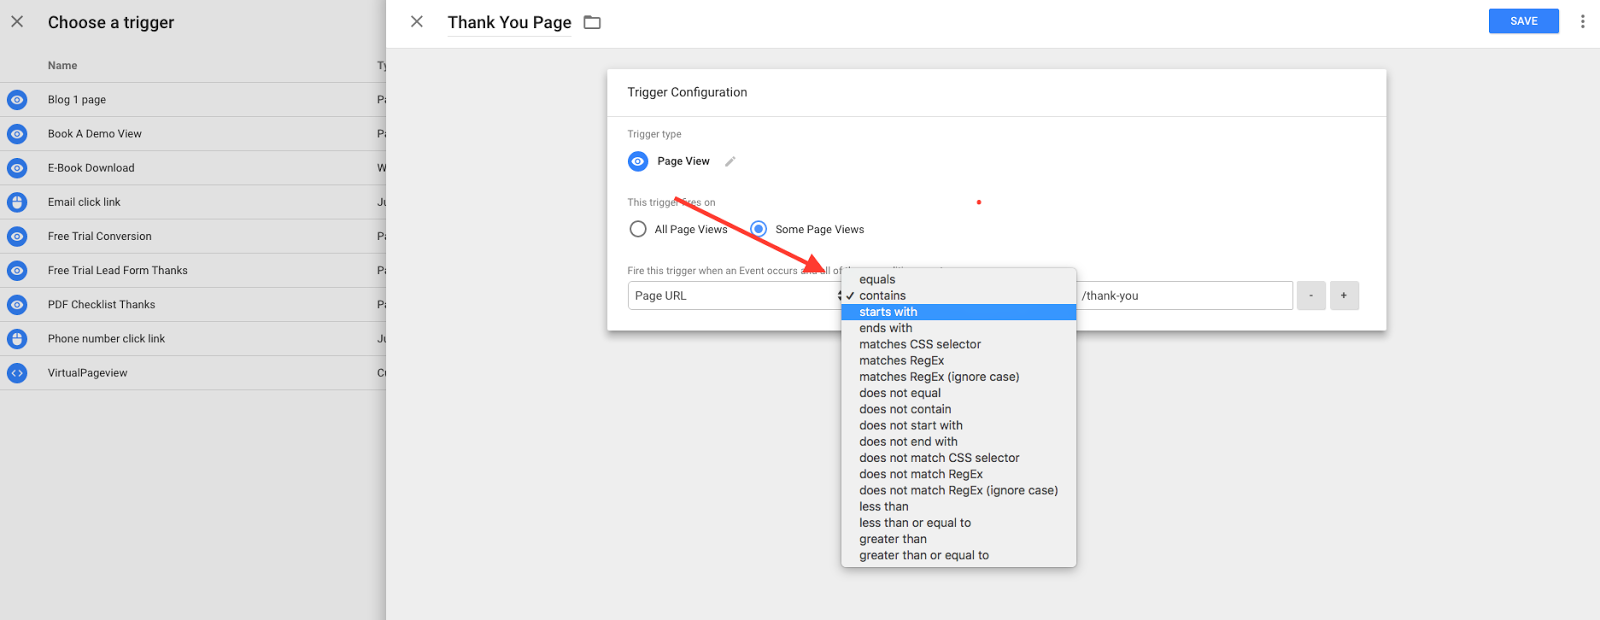This screenshot has width=1600, height=620.
Task: Choose 'ends with' from operator list
Action: (x=959, y=328)
